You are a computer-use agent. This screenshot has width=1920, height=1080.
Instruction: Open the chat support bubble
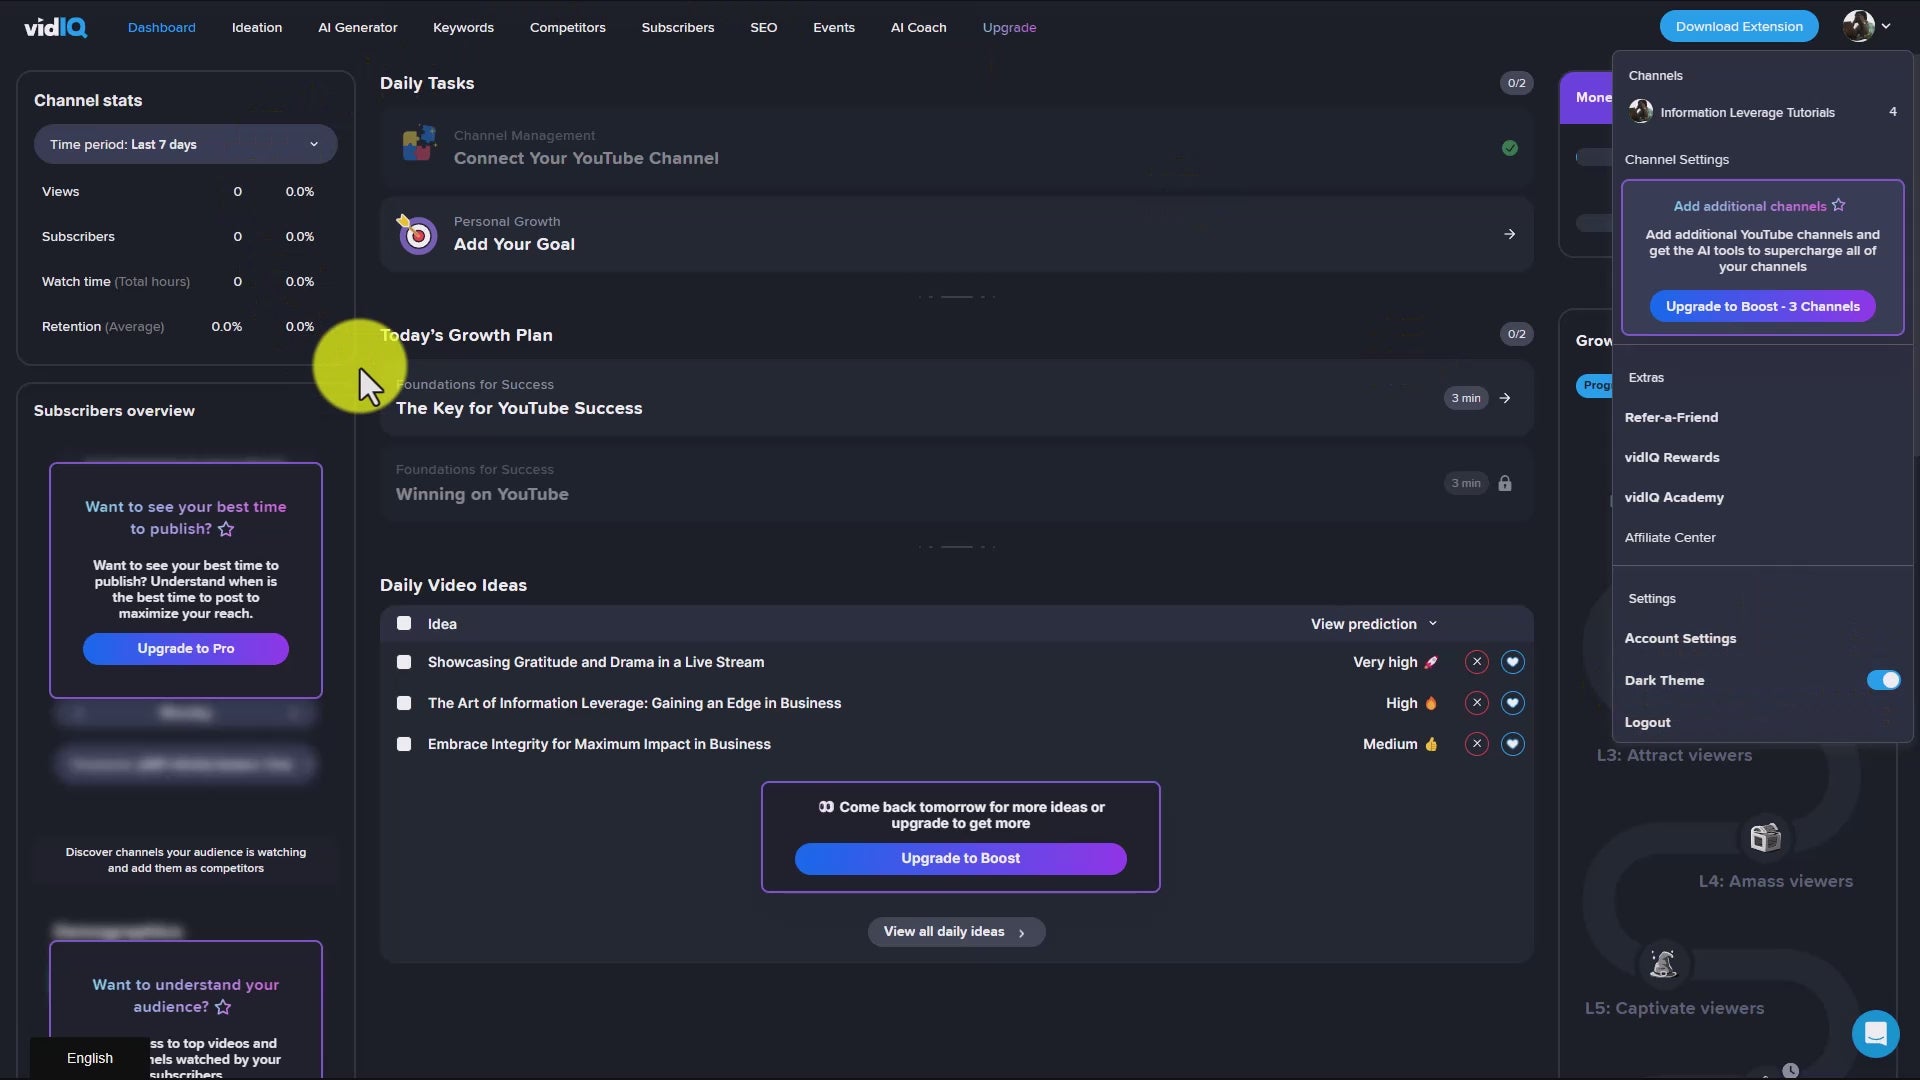(x=1875, y=1033)
